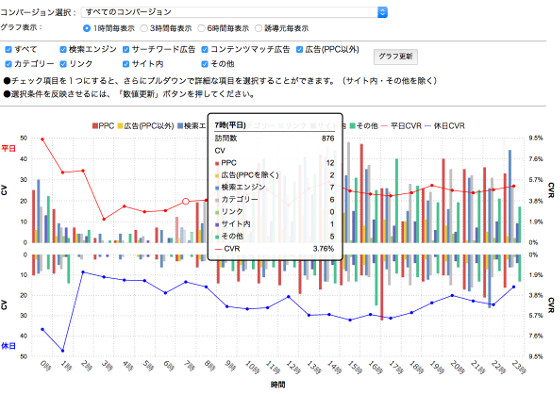Open the コンバージョン選択 dropdown
Image resolution: width=560 pixels, height=394 pixels.
click(234, 12)
